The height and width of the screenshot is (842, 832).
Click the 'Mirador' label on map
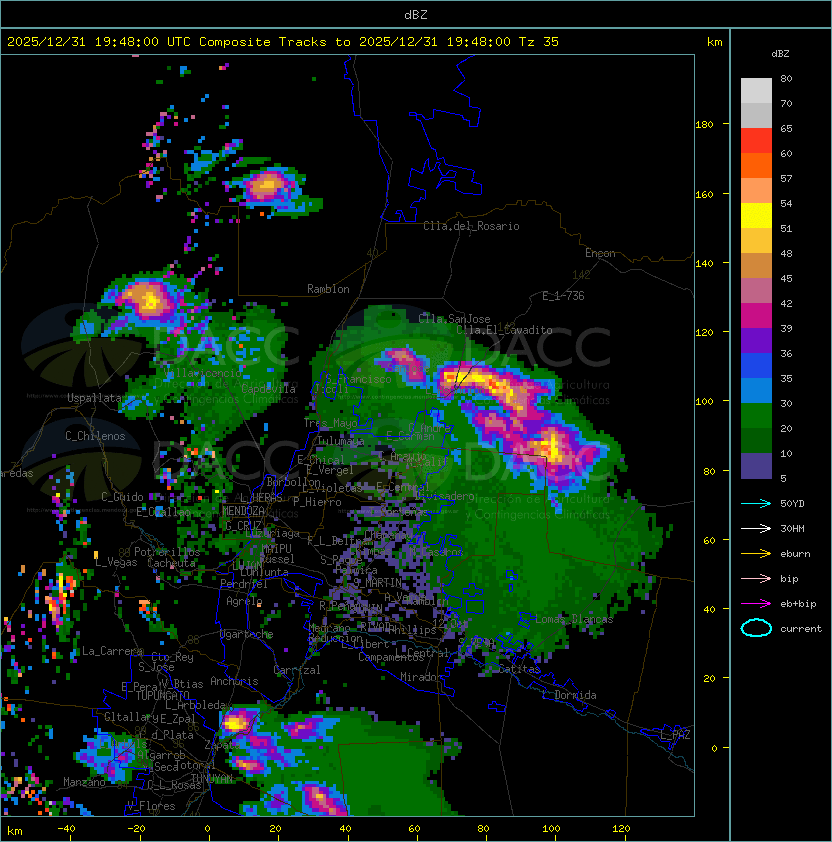(421, 678)
